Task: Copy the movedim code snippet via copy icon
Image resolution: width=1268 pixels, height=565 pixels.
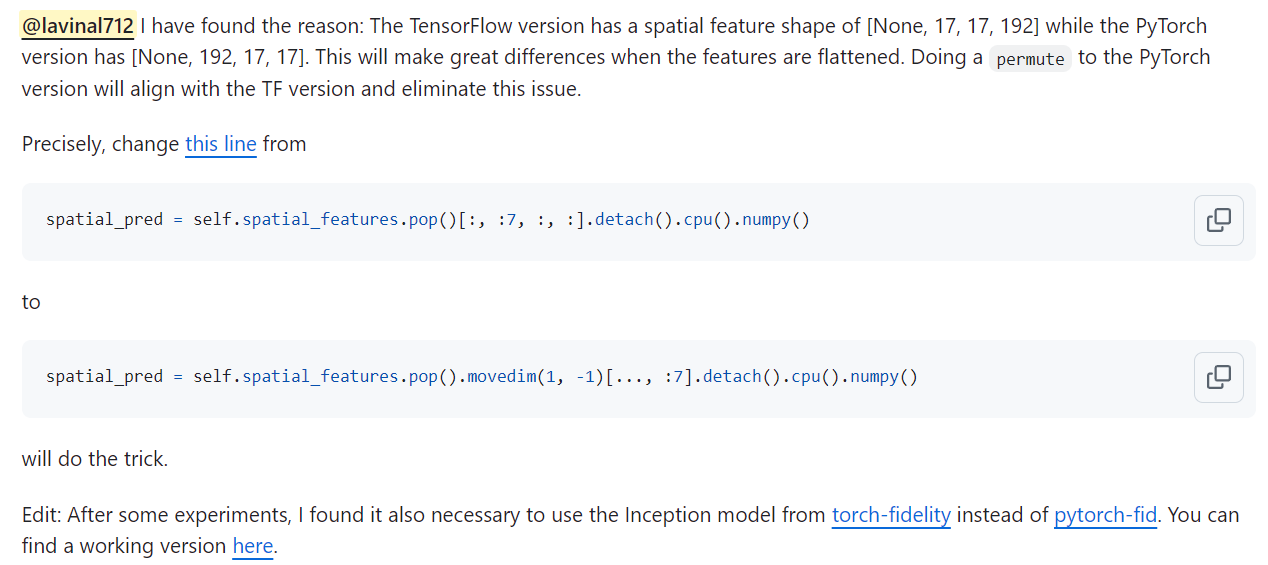Action: (x=1218, y=377)
